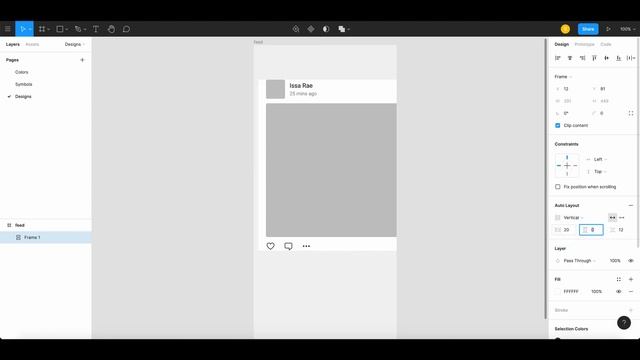Click the three-dots more icon in post
The image size is (640, 360).
click(306, 246)
